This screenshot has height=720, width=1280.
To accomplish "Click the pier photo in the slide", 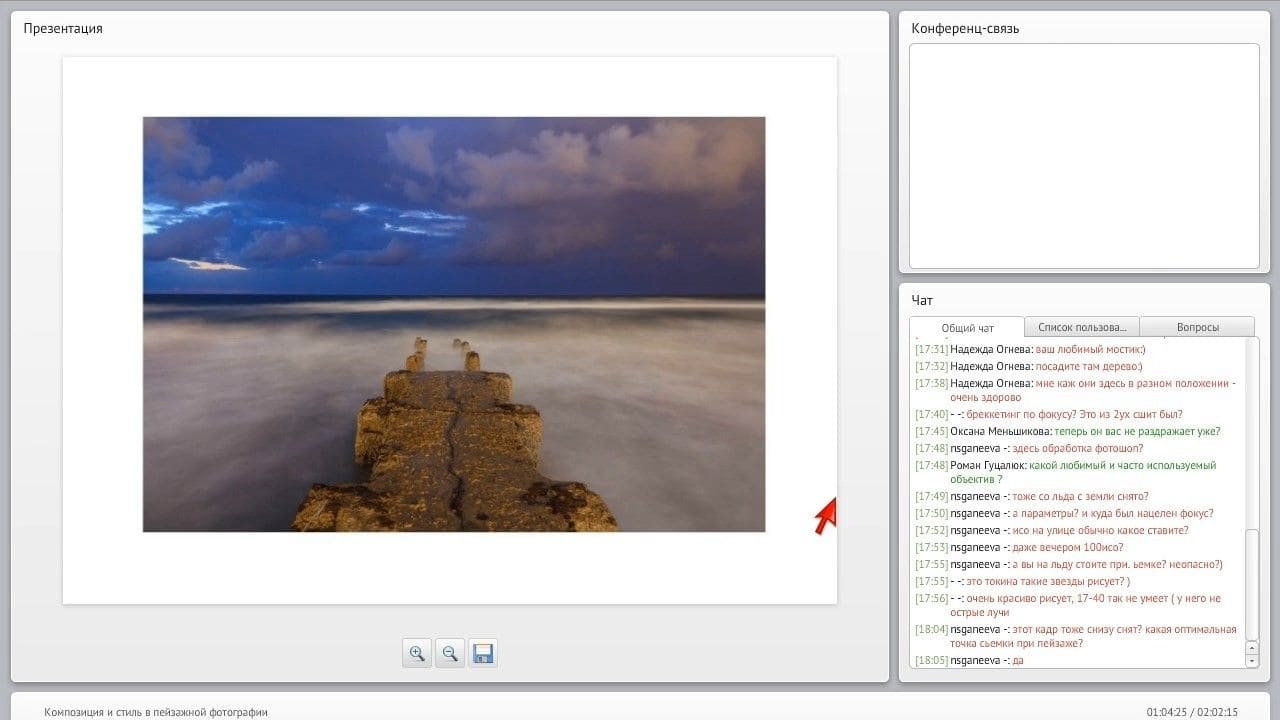I will point(454,324).
